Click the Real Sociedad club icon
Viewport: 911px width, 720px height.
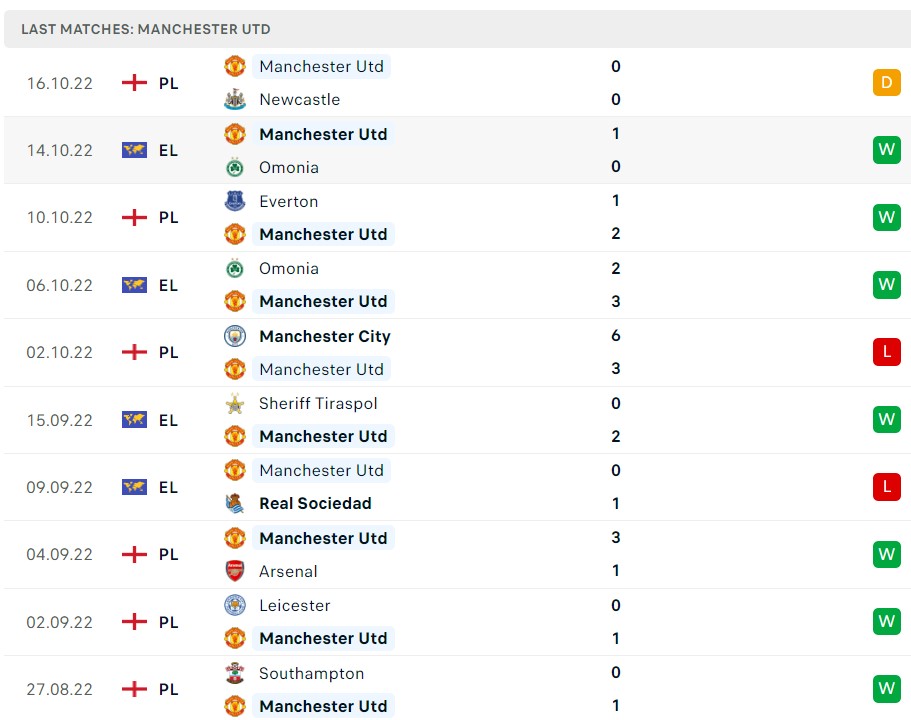coord(235,503)
